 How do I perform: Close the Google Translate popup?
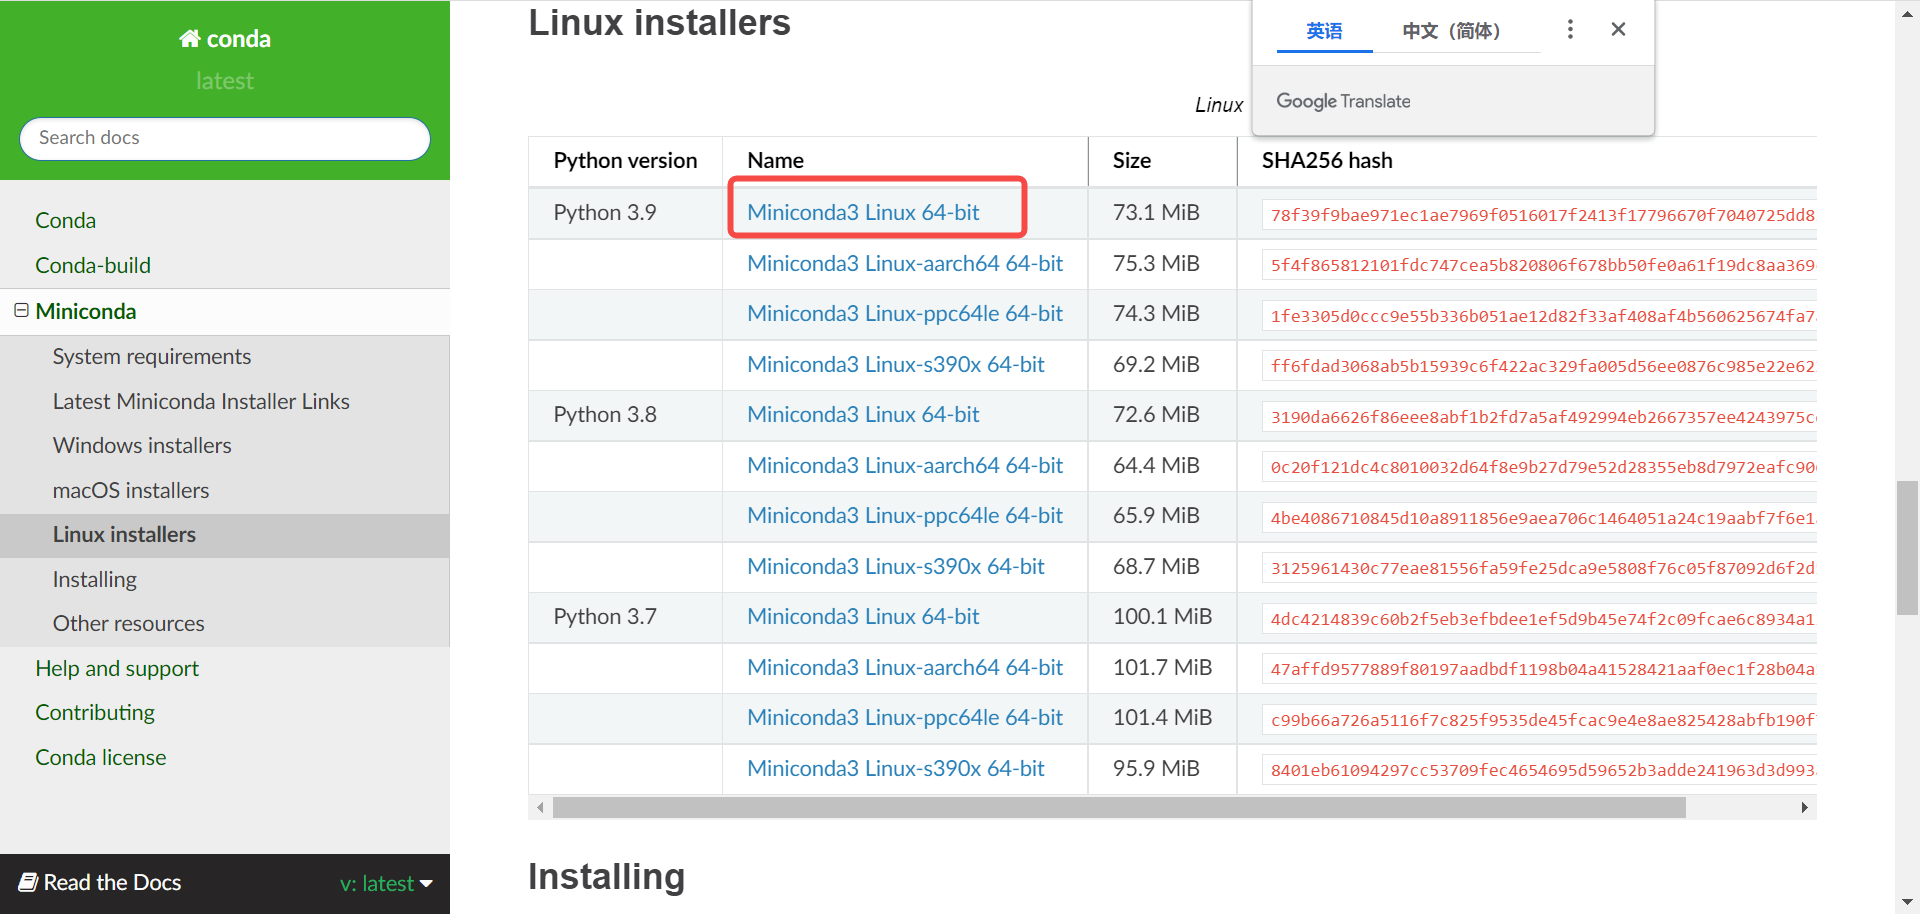tap(1618, 30)
